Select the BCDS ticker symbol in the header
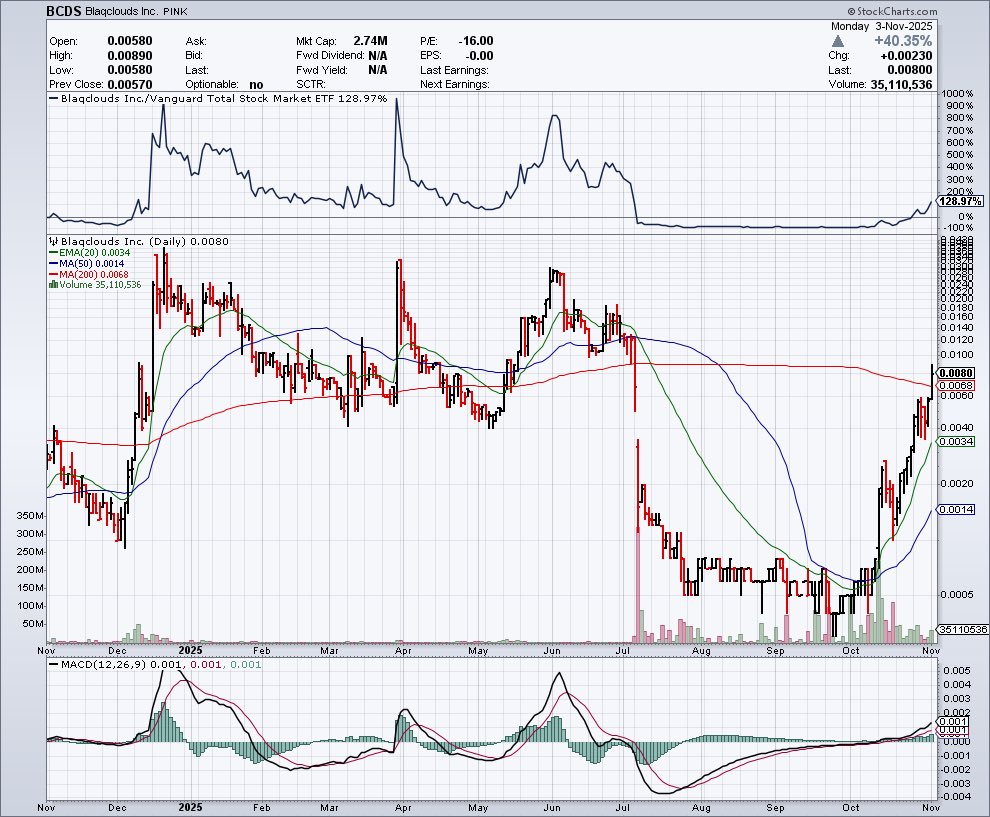The height and width of the screenshot is (817, 990). (x=64, y=11)
